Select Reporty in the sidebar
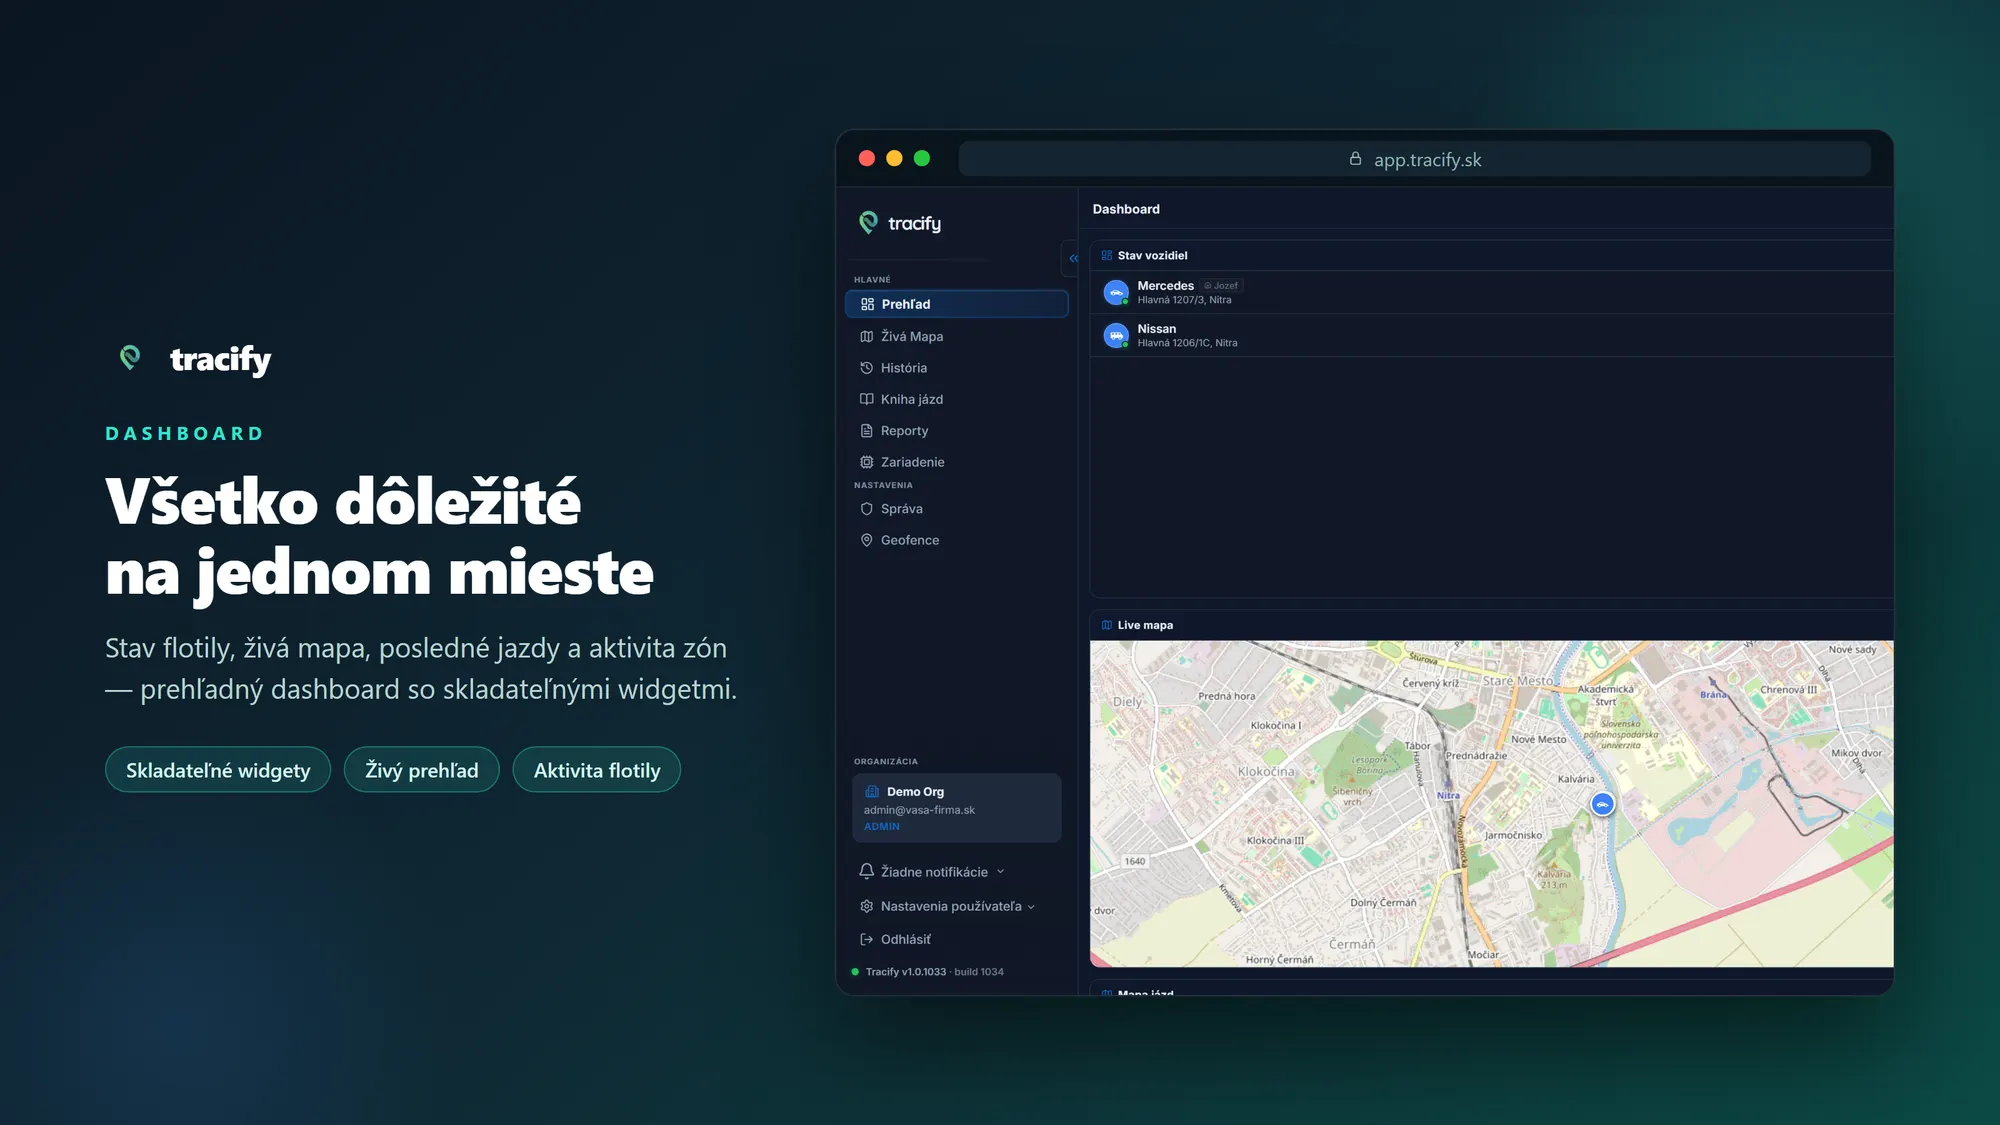 click(x=956, y=431)
